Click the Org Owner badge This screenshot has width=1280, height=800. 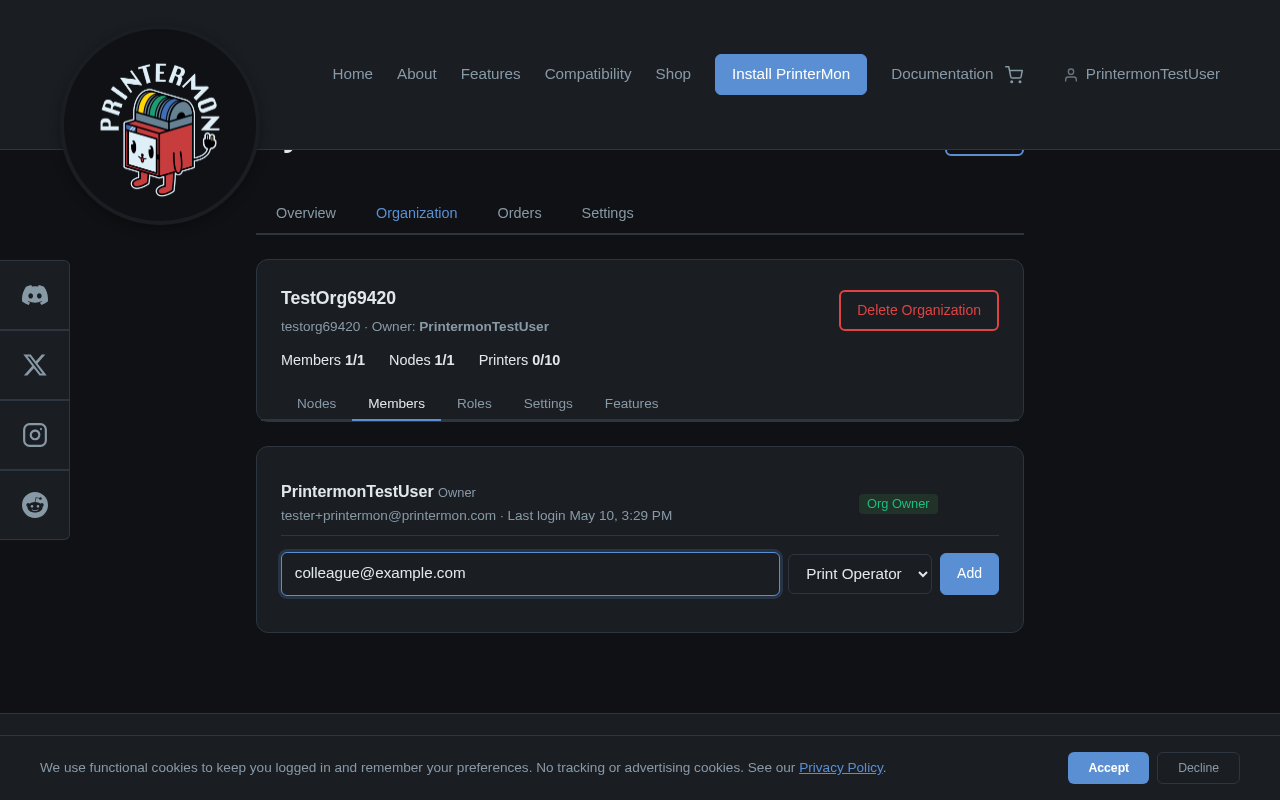pos(898,504)
